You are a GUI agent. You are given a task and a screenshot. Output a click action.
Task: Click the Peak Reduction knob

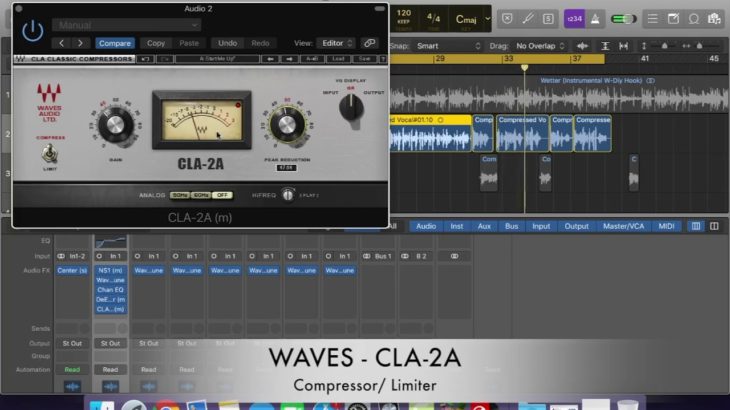pyautogui.click(x=287, y=125)
